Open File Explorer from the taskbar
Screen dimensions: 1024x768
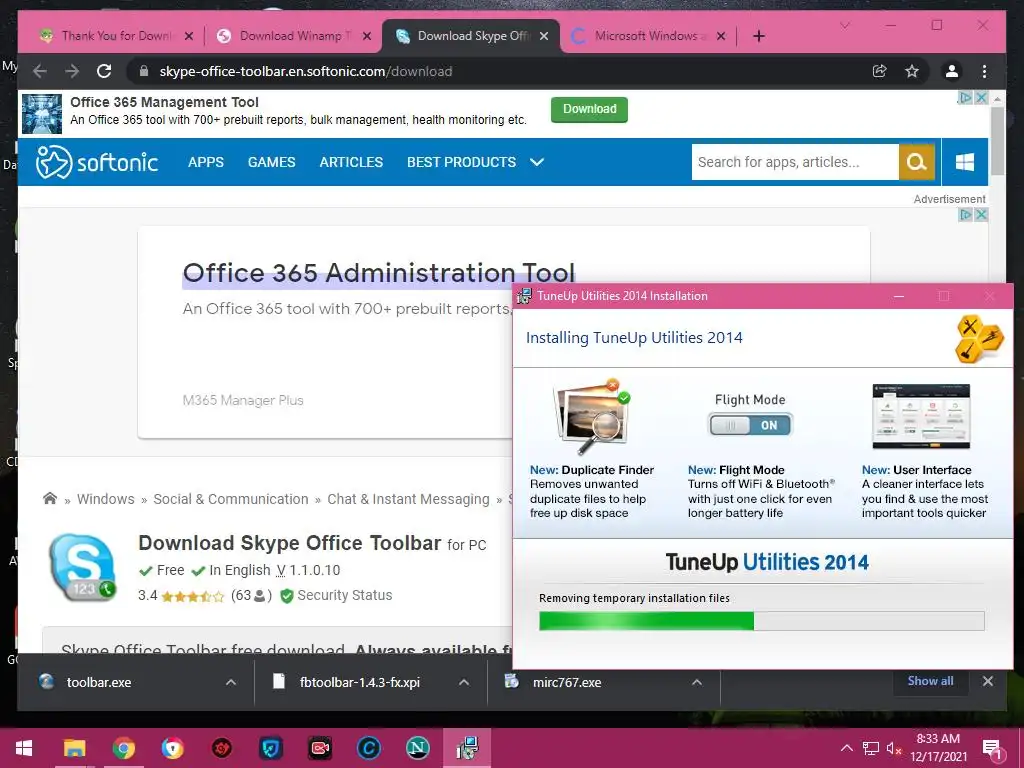click(x=74, y=748)
